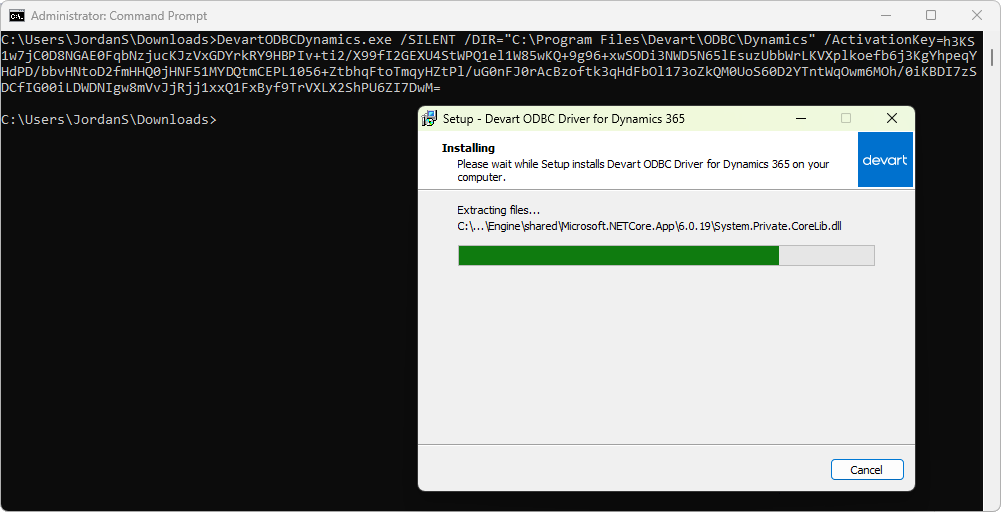The image size is (1001, 512).
Task: Click the 'Installing' heading text
Action: pos(468,148)
